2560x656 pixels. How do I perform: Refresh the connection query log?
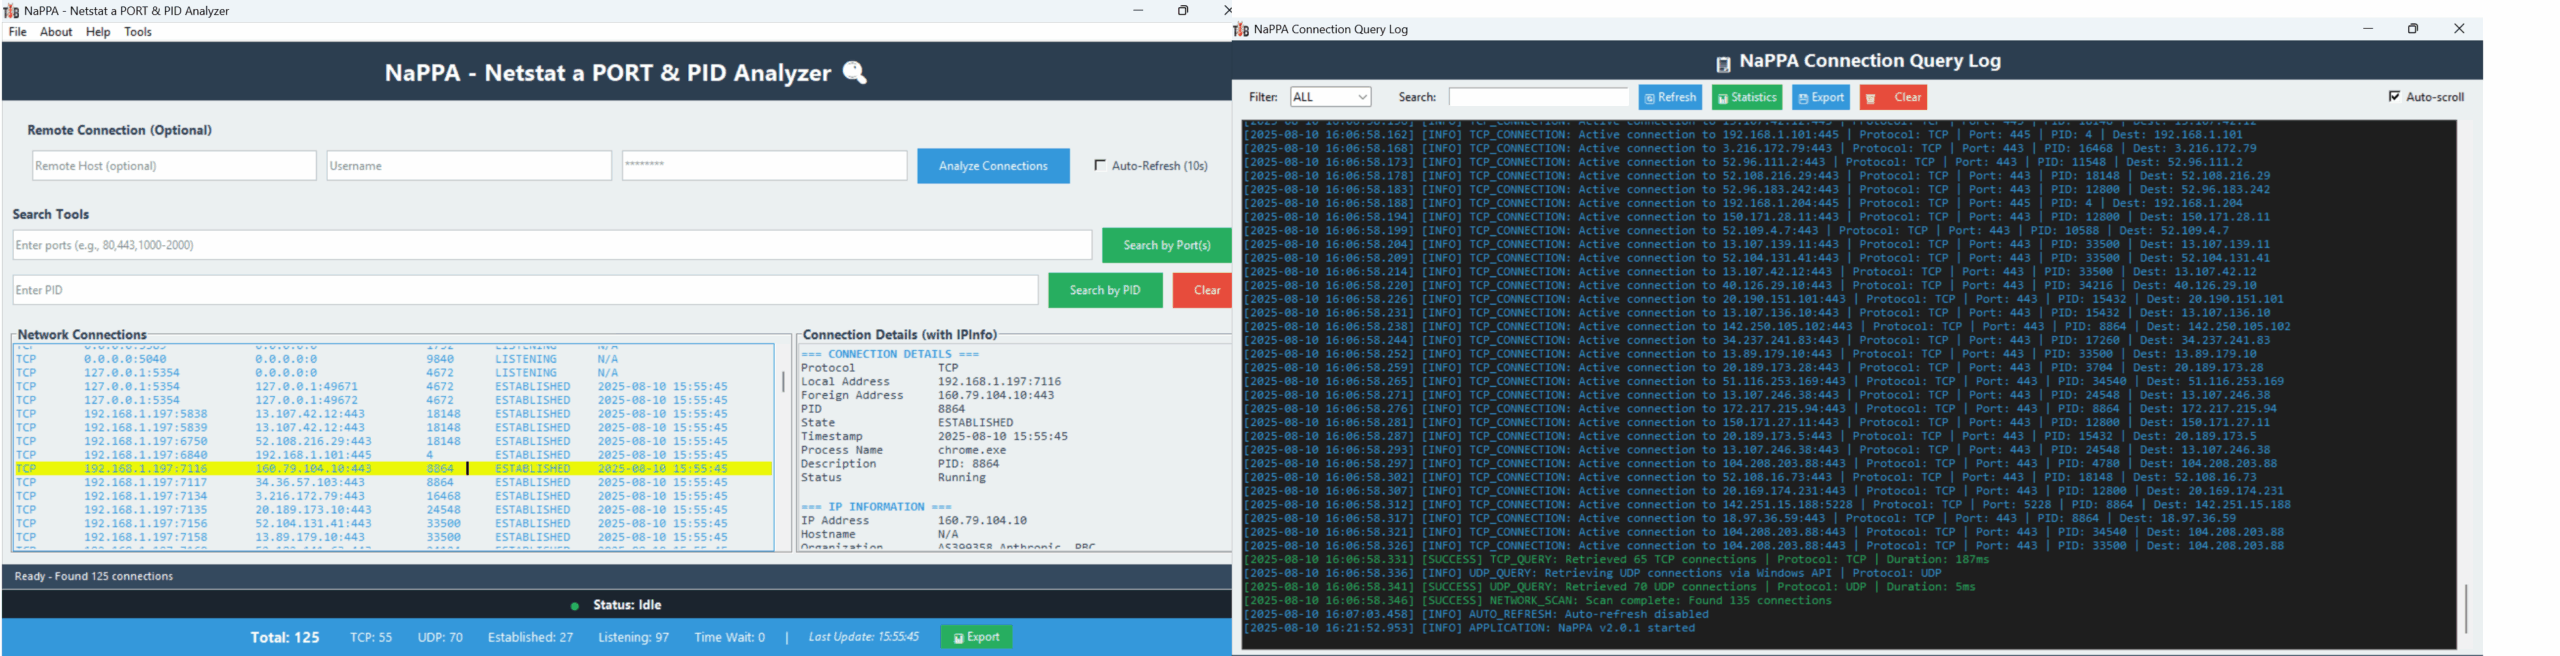tap(1670, 97)
